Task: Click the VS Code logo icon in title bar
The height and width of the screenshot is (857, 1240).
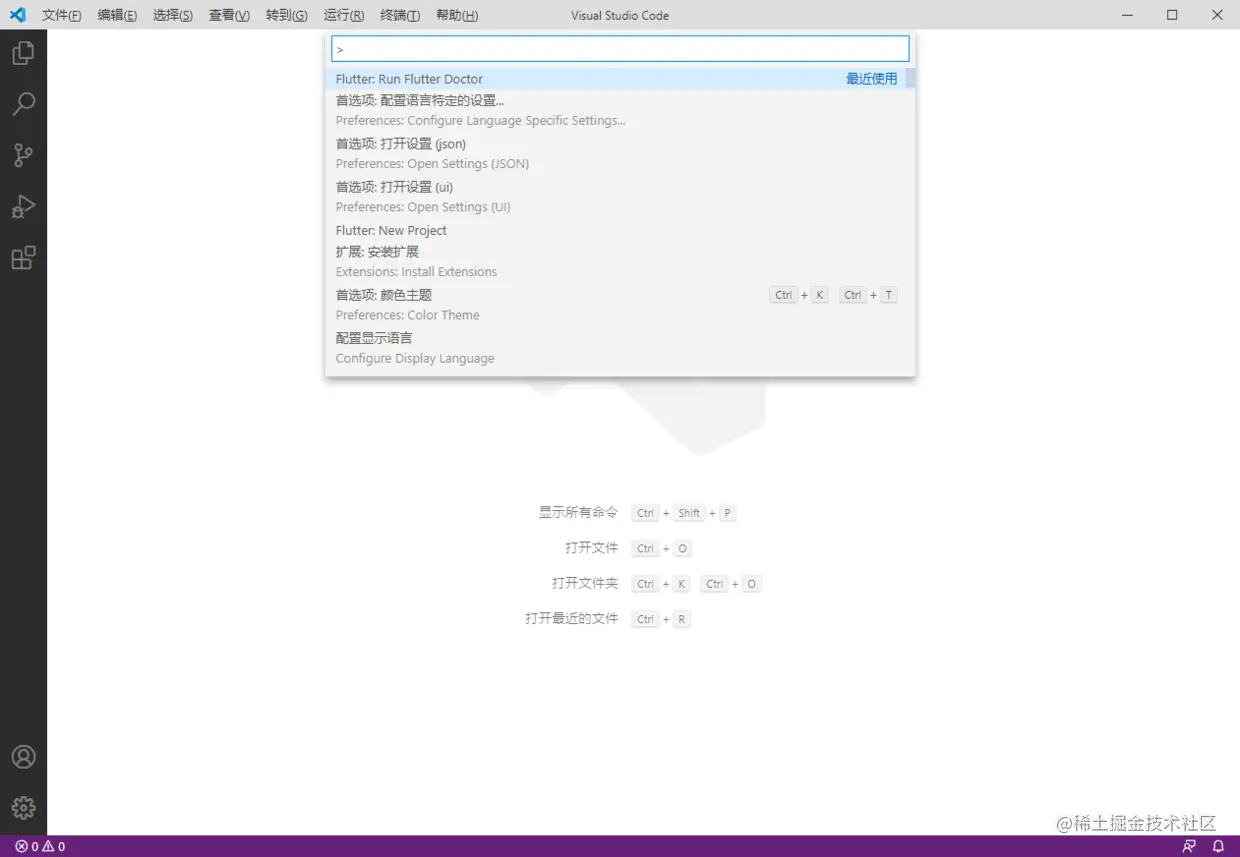Action: 17,15
